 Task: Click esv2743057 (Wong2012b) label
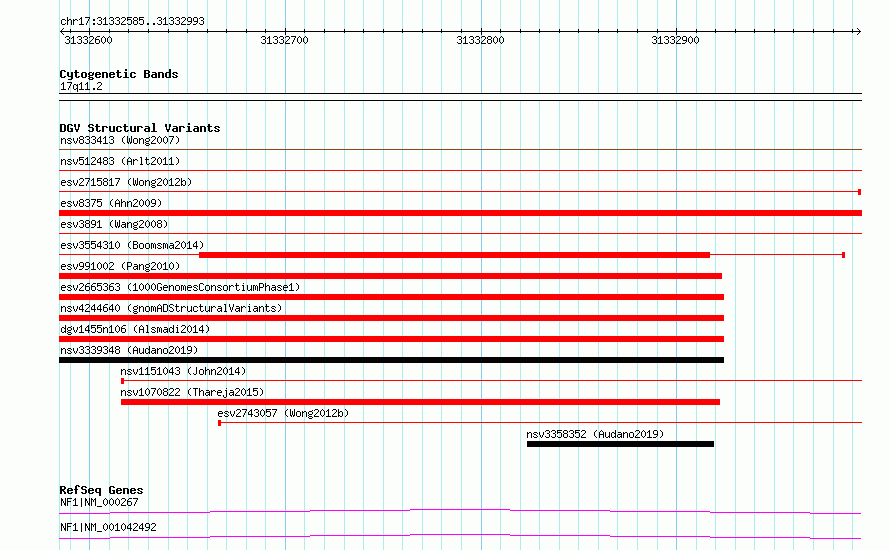tap(283, 413)
